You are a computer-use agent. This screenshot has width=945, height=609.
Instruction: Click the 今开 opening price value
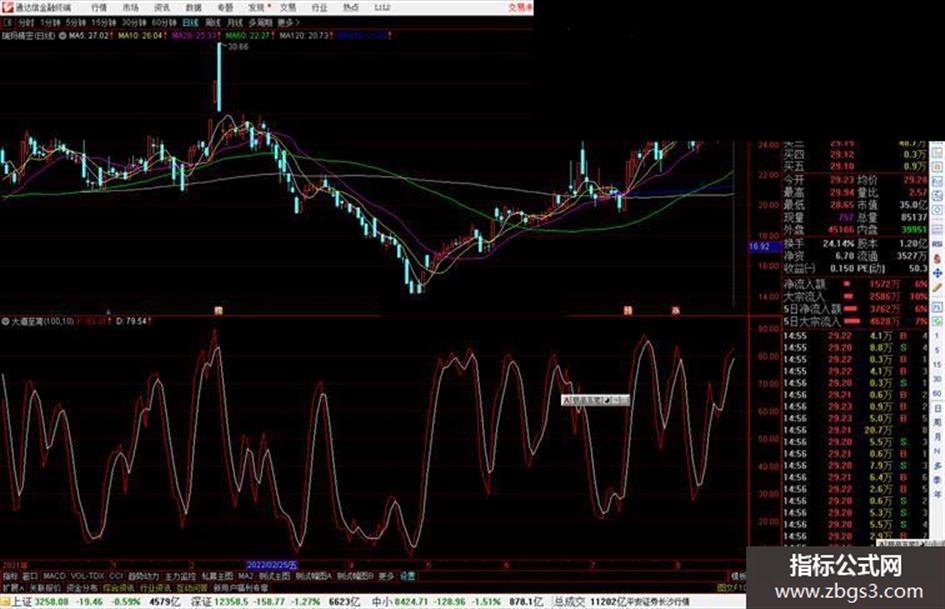coord(841,180)
